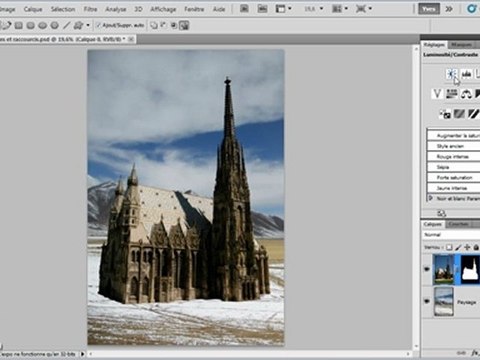
Task: Add a Threshold adjustment
Action: [473, 114]
